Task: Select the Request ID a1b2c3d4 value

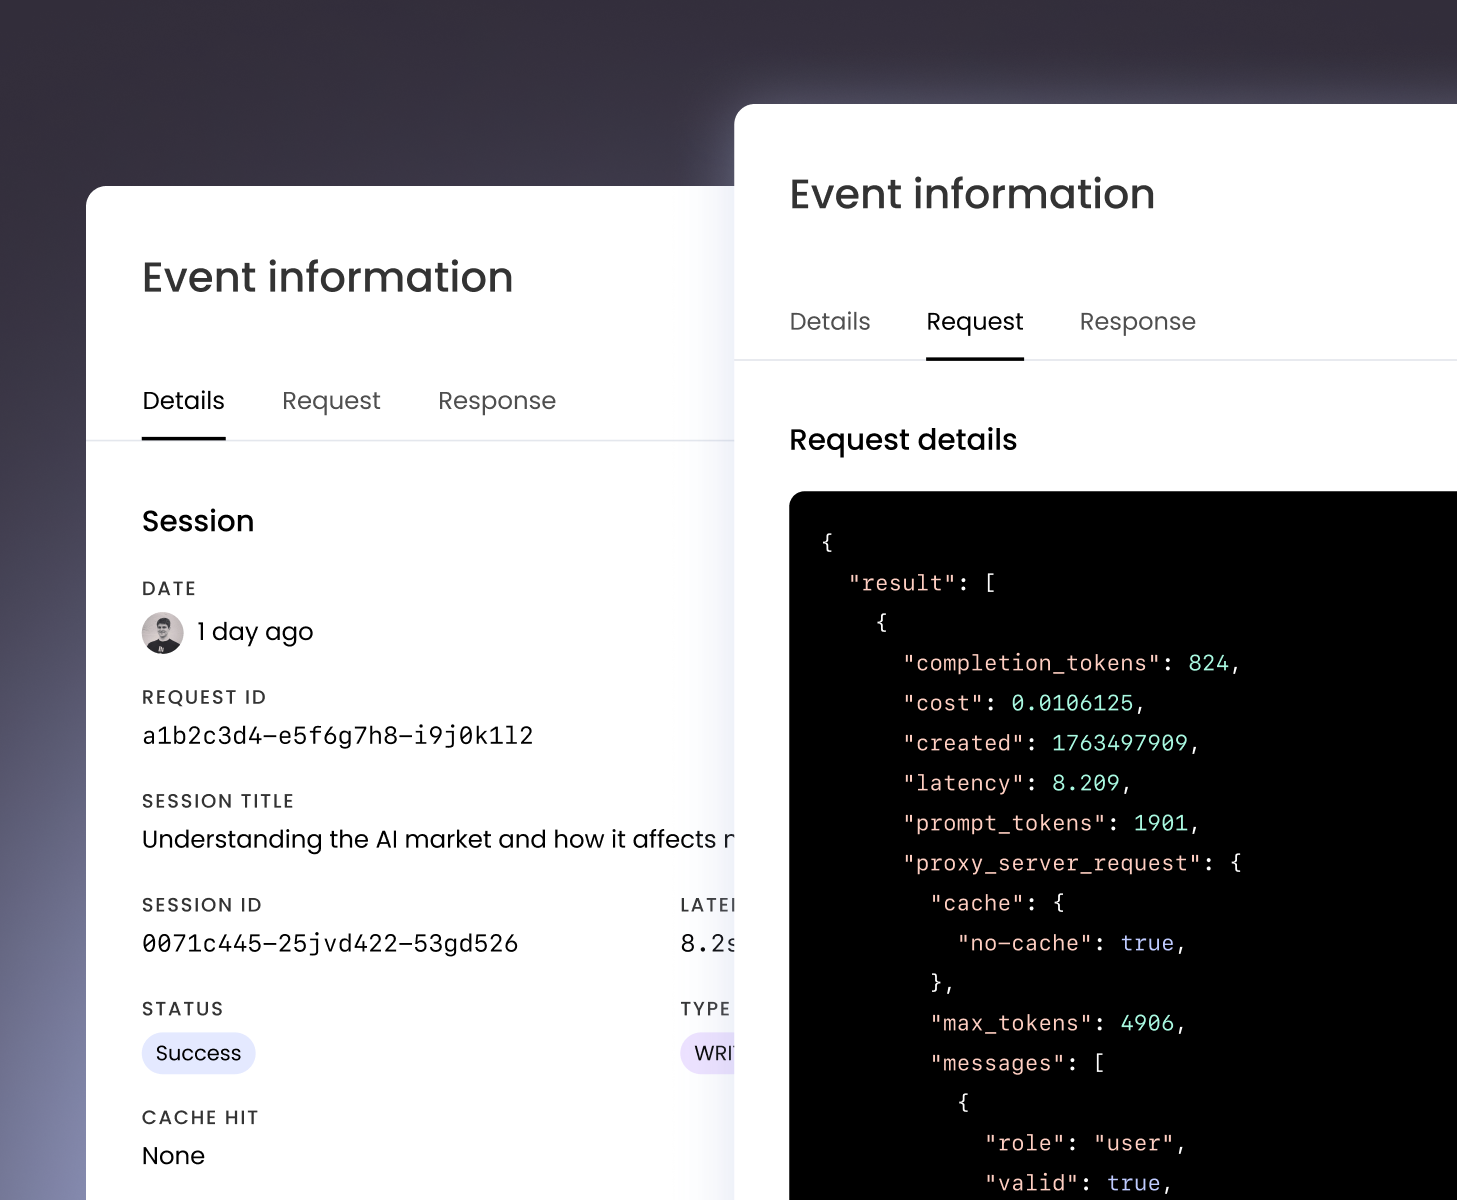Action: click(x=338, y=735)
